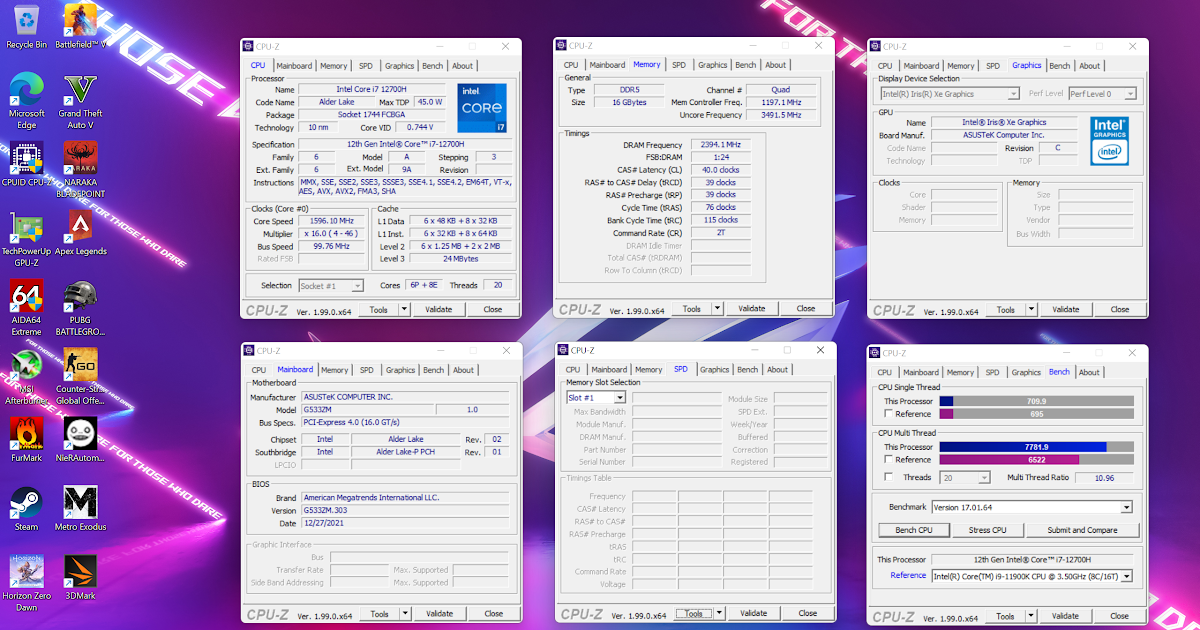Image resolution: width=1200 pixels, height=630 pixels.
Task: Launch Battlefield V from the desktop
Action: click(80, 25)
